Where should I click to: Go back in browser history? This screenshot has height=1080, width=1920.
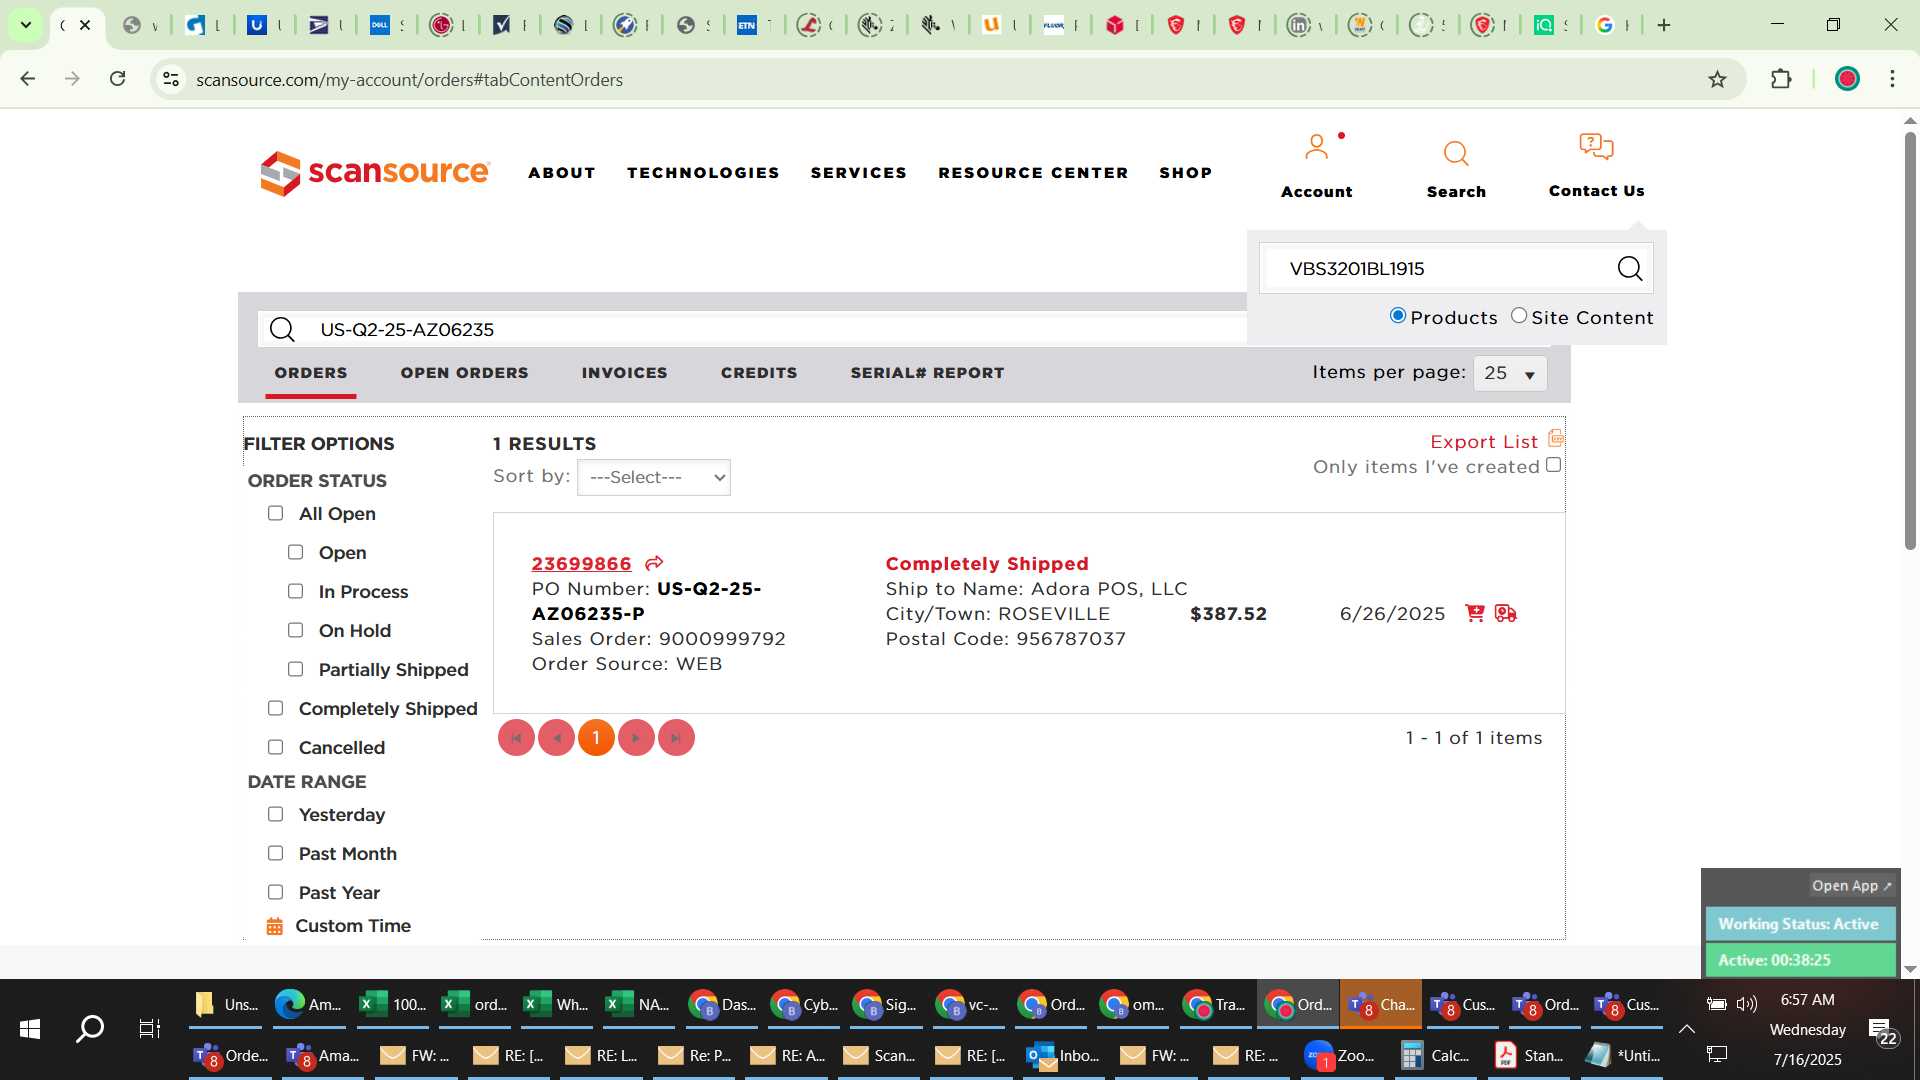pos(28,79)
